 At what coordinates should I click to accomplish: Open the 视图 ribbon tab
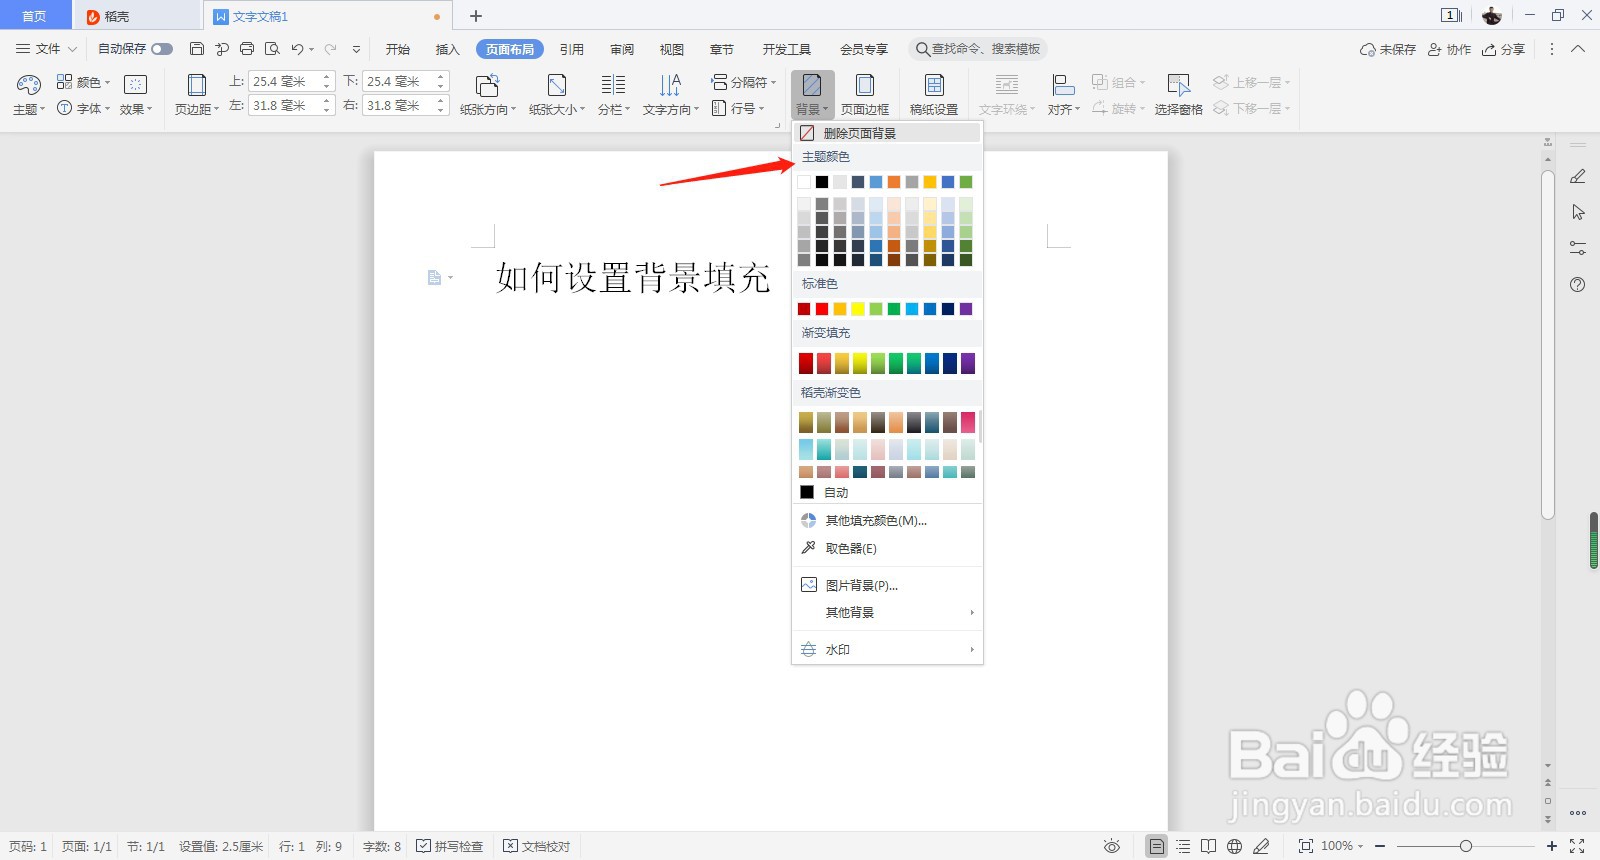672,49
